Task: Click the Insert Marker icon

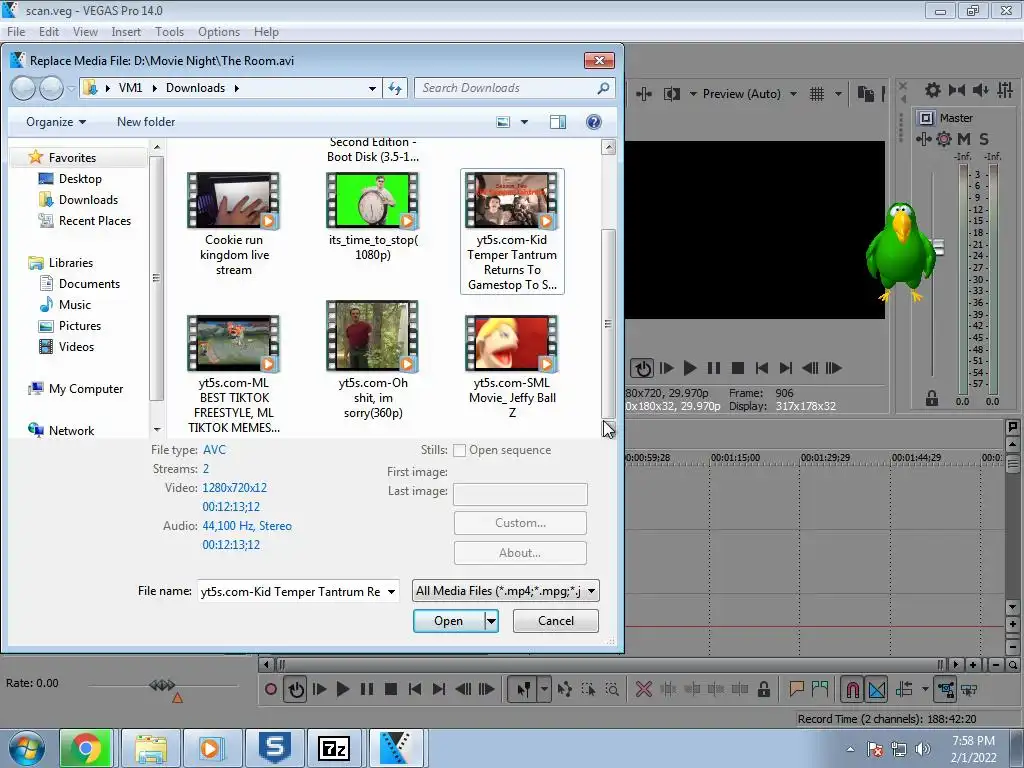Action: 796,689
